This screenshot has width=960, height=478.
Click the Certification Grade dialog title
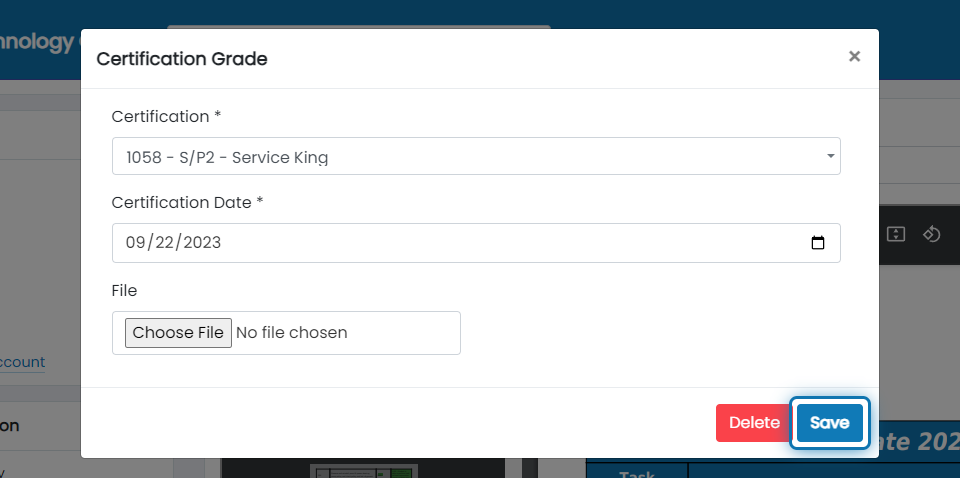(x=182, y=59)
